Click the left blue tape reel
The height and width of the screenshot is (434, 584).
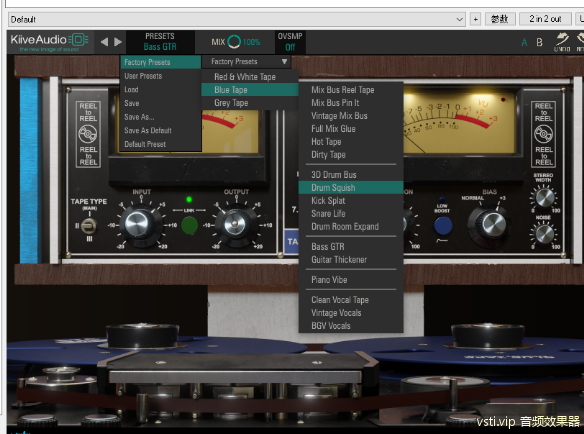pos(156,349)
